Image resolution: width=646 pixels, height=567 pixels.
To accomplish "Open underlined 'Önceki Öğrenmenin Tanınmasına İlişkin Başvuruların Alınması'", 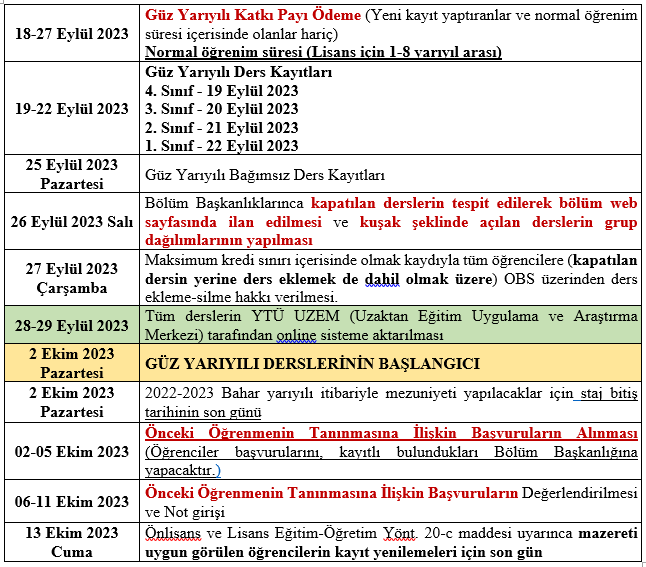I will click(x=391, y=433).
